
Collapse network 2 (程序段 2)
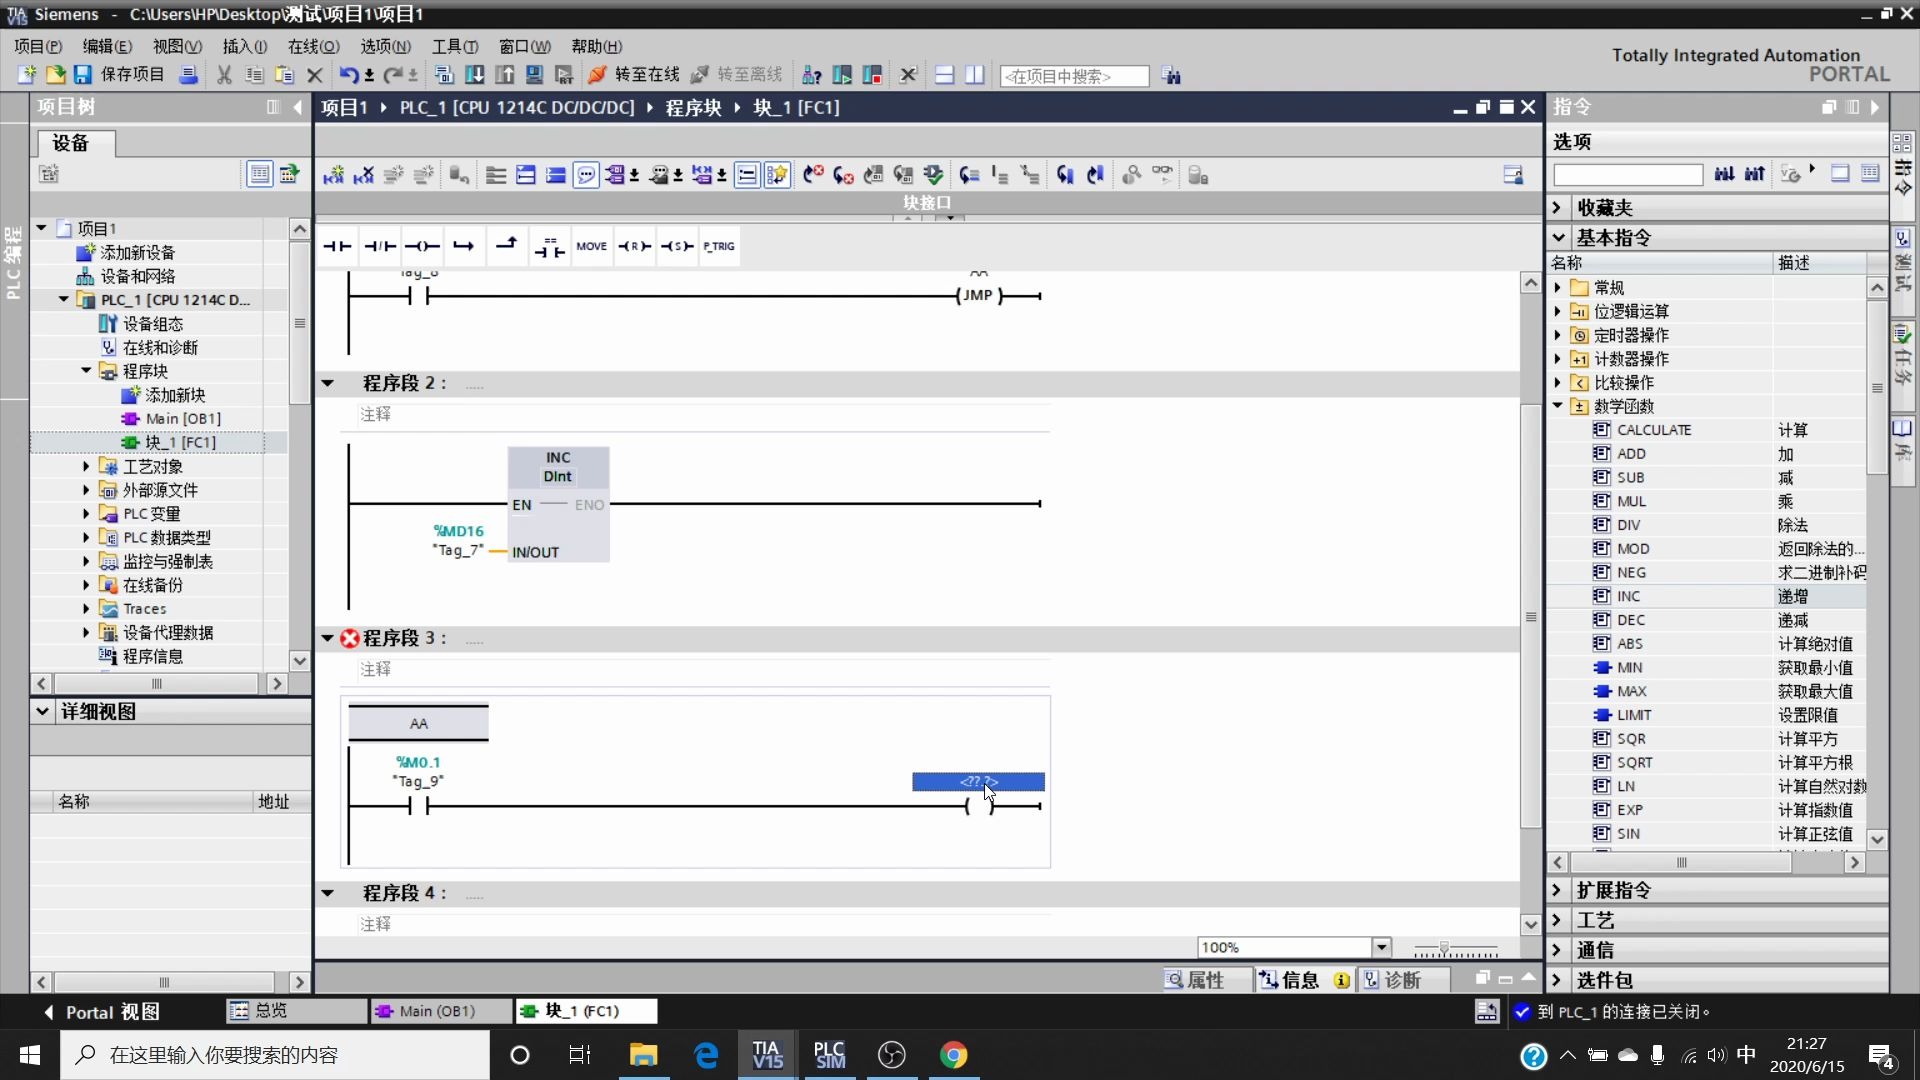327,383
